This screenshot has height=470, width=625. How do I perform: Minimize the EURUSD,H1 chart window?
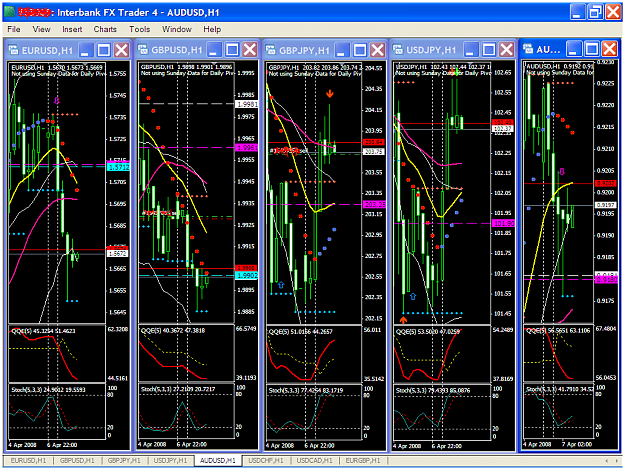(86, 50)
